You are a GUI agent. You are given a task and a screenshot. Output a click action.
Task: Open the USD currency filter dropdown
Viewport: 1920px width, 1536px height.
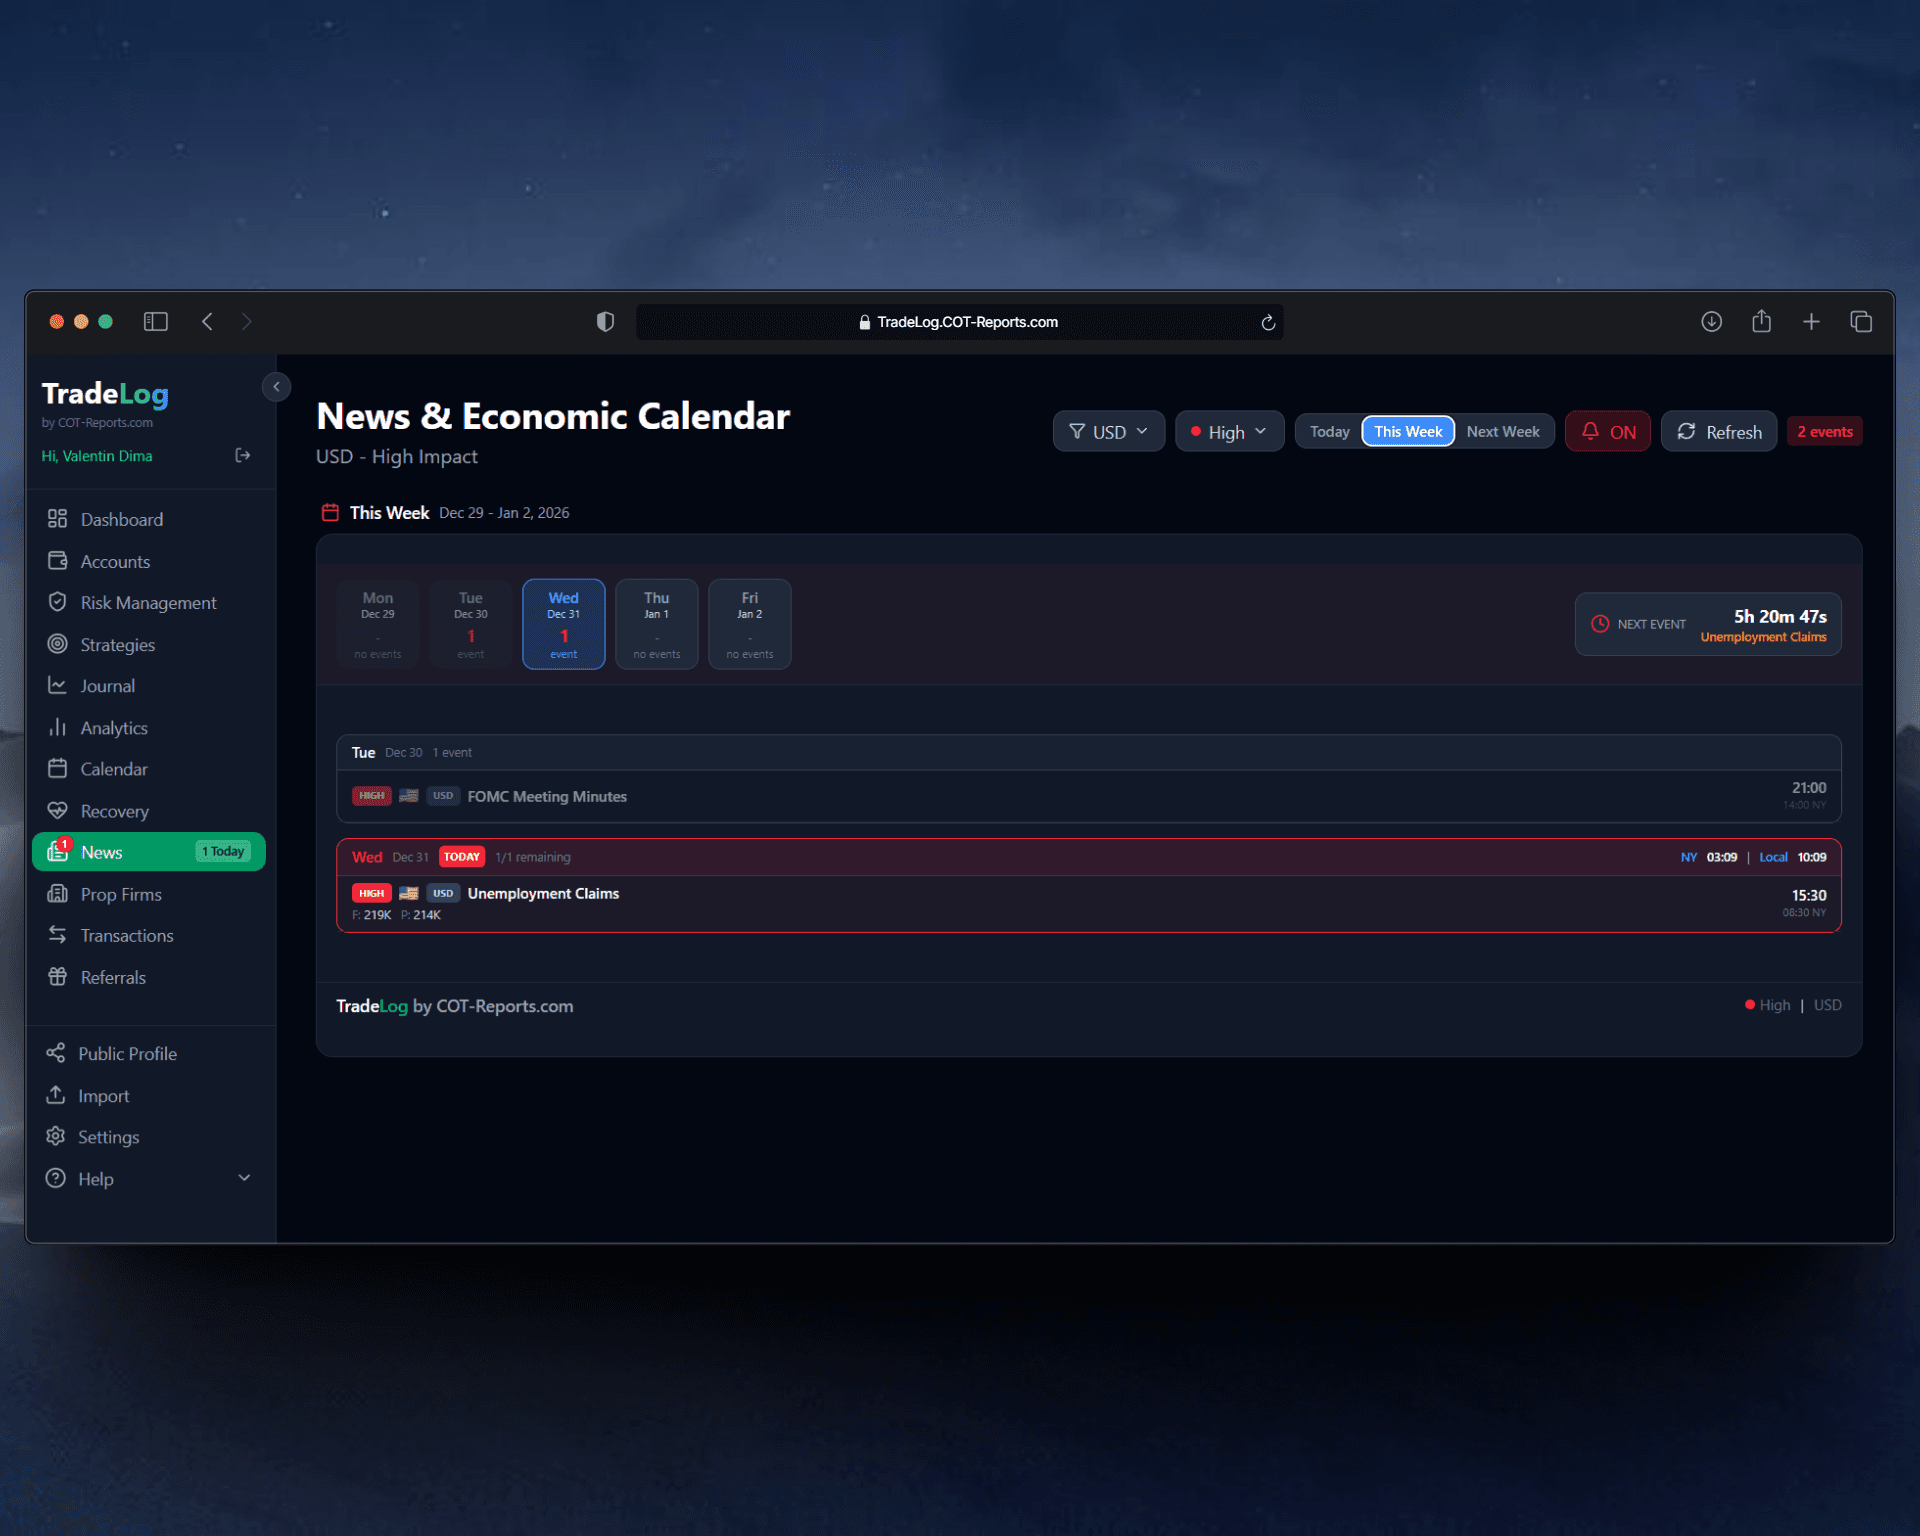click(x=1108, y=432)
